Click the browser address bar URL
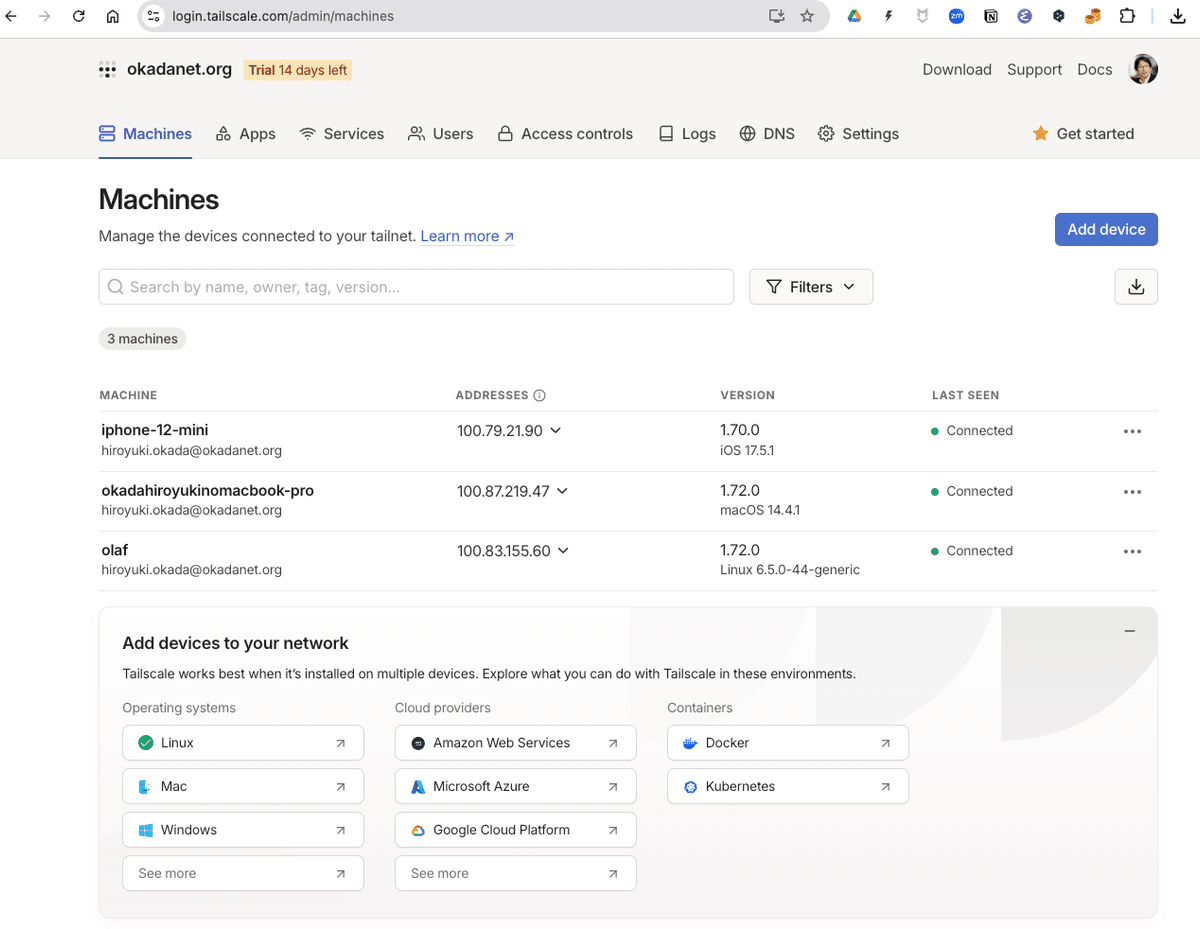 [x=283, y=16]
